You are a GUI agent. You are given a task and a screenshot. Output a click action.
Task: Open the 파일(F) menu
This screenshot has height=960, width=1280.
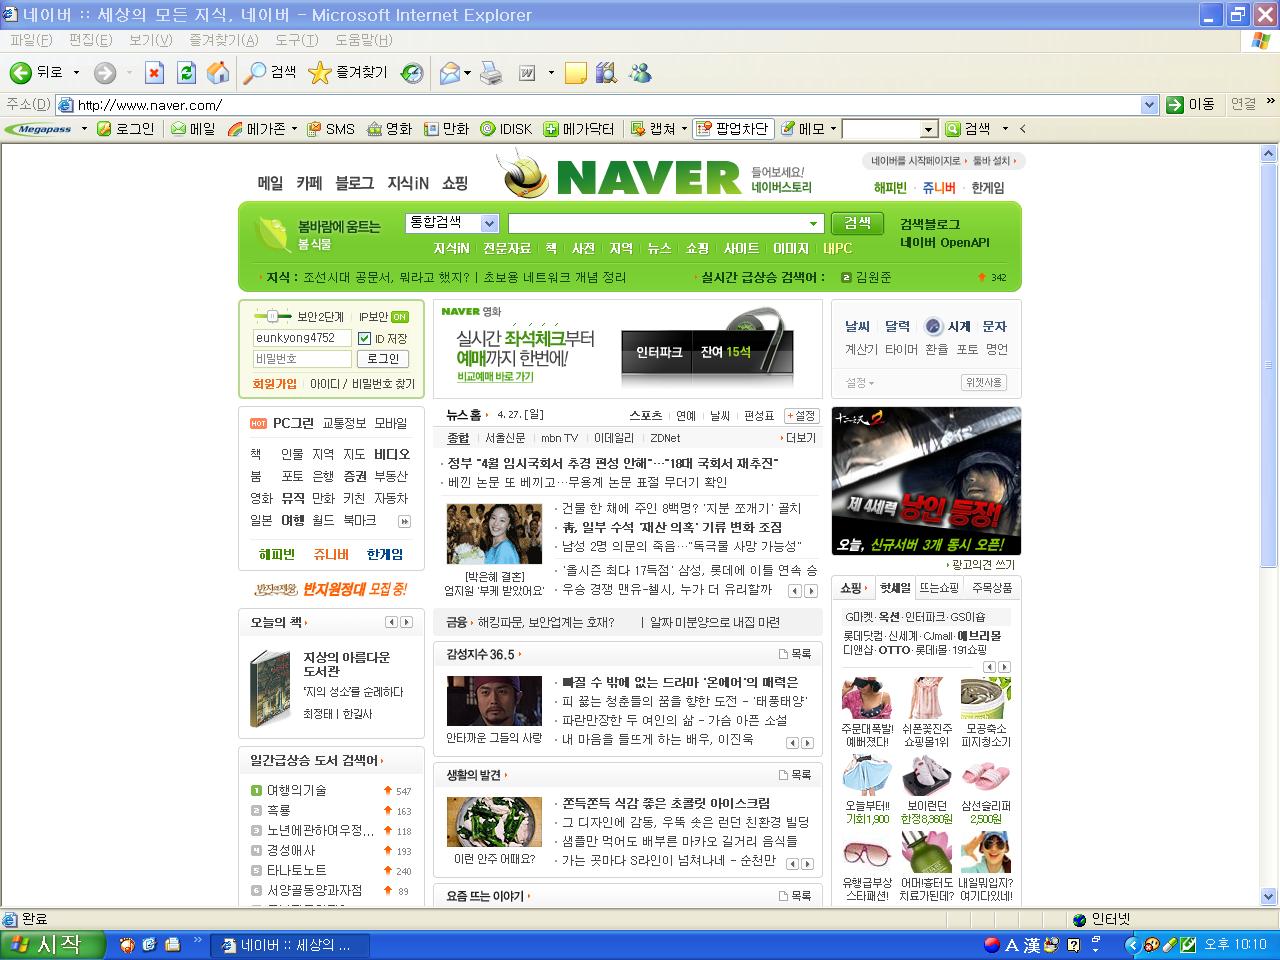(31, 40)
